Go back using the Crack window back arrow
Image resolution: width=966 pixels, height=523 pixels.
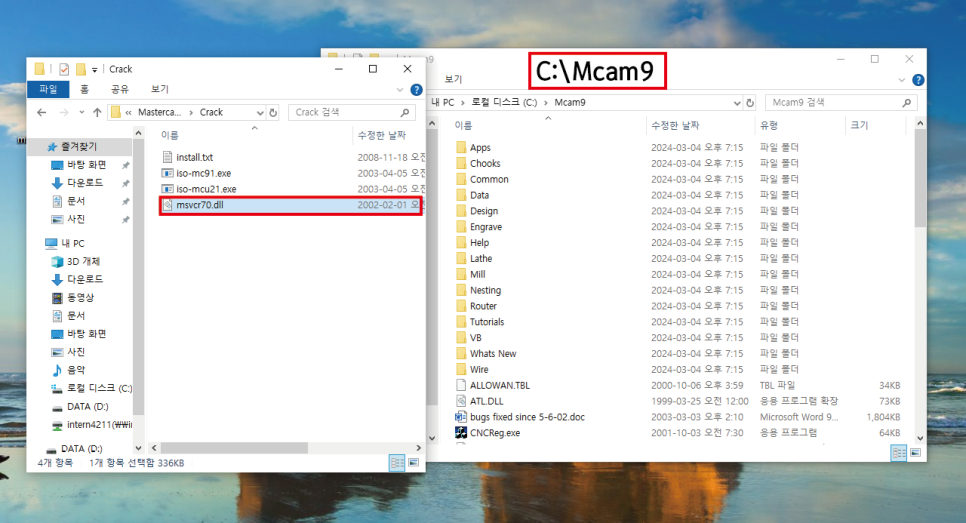pyautogui.click(x=41, y=112)
